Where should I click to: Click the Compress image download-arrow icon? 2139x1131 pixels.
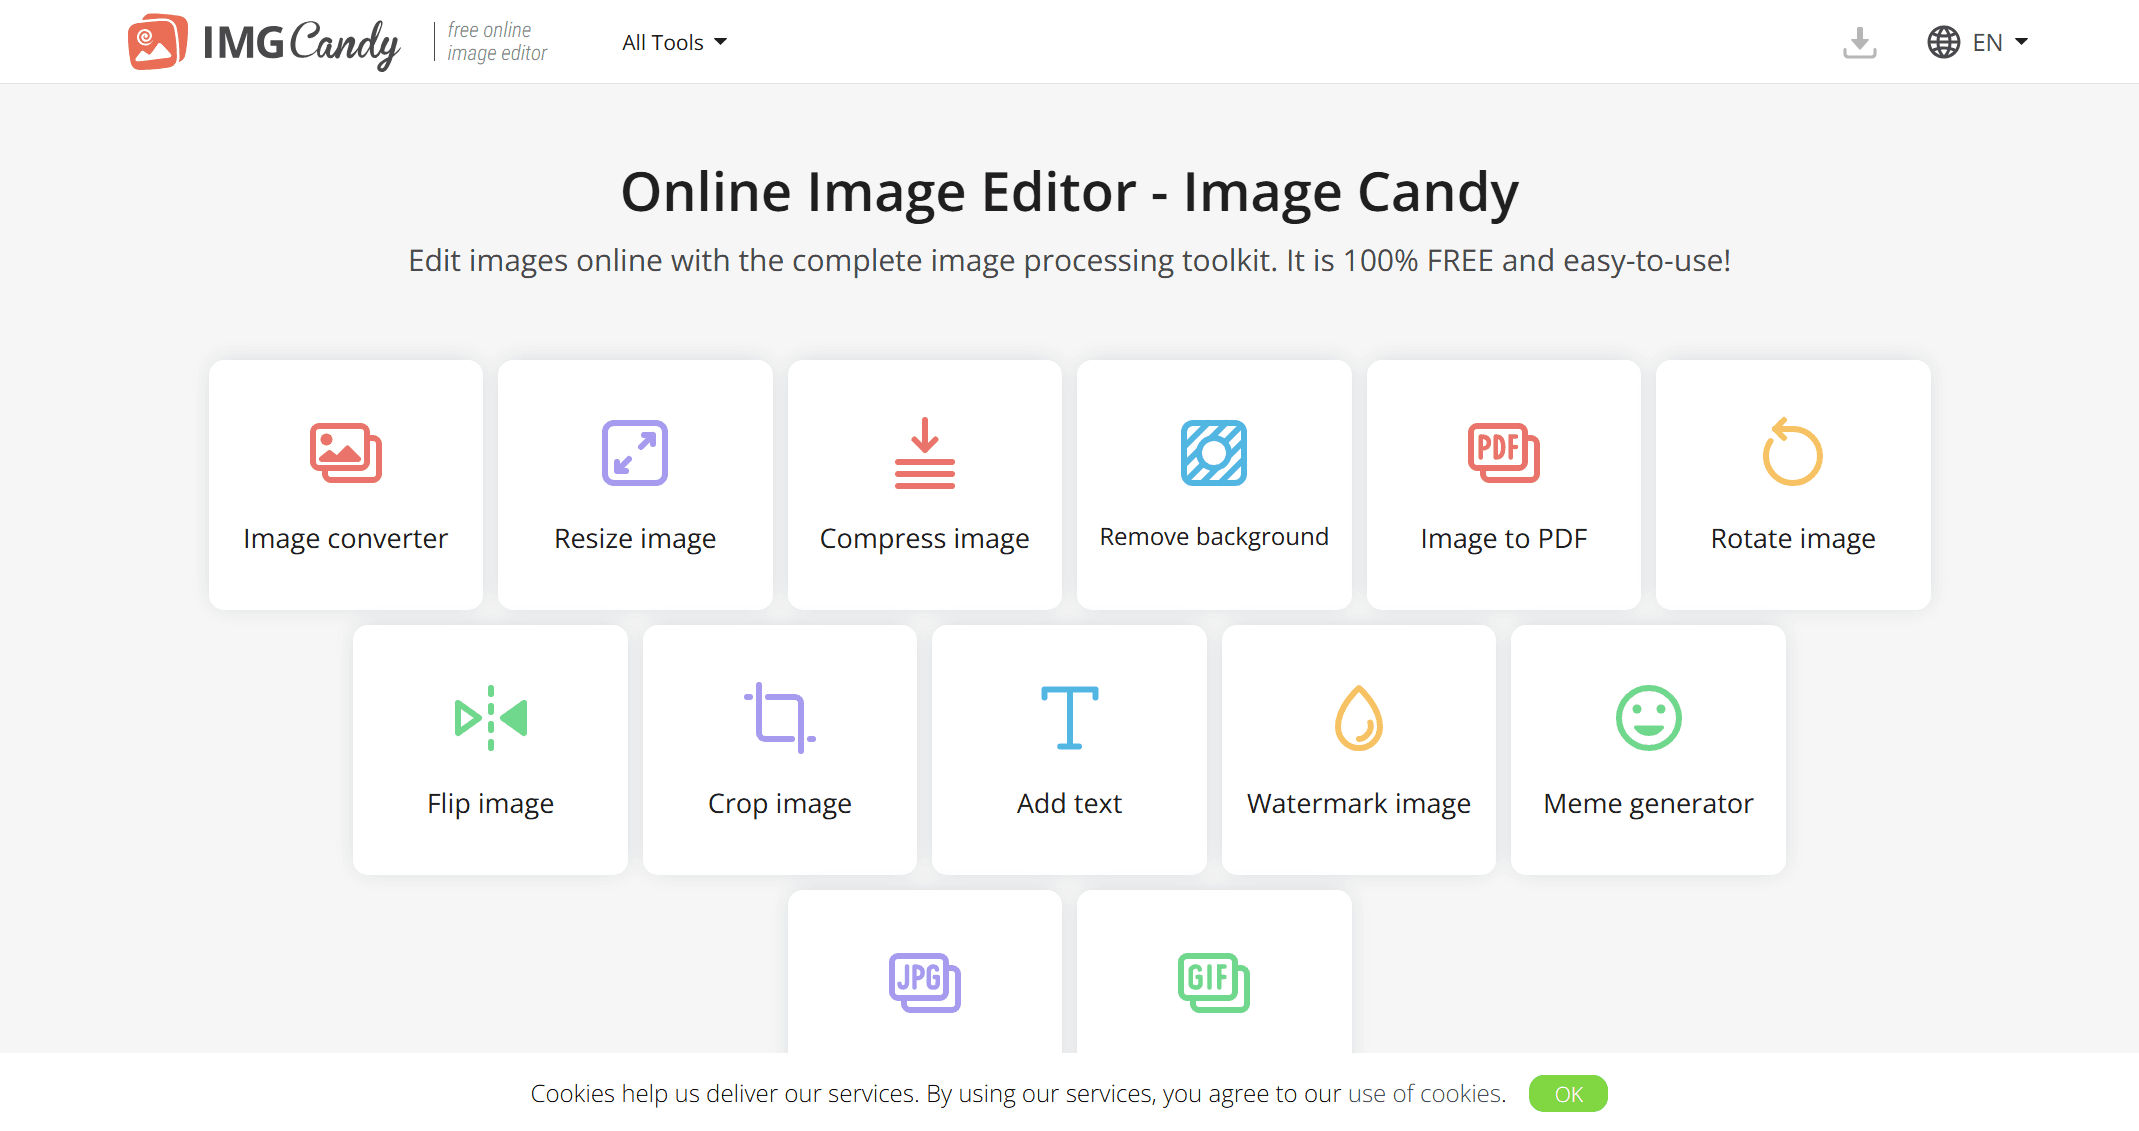[924, 453]
